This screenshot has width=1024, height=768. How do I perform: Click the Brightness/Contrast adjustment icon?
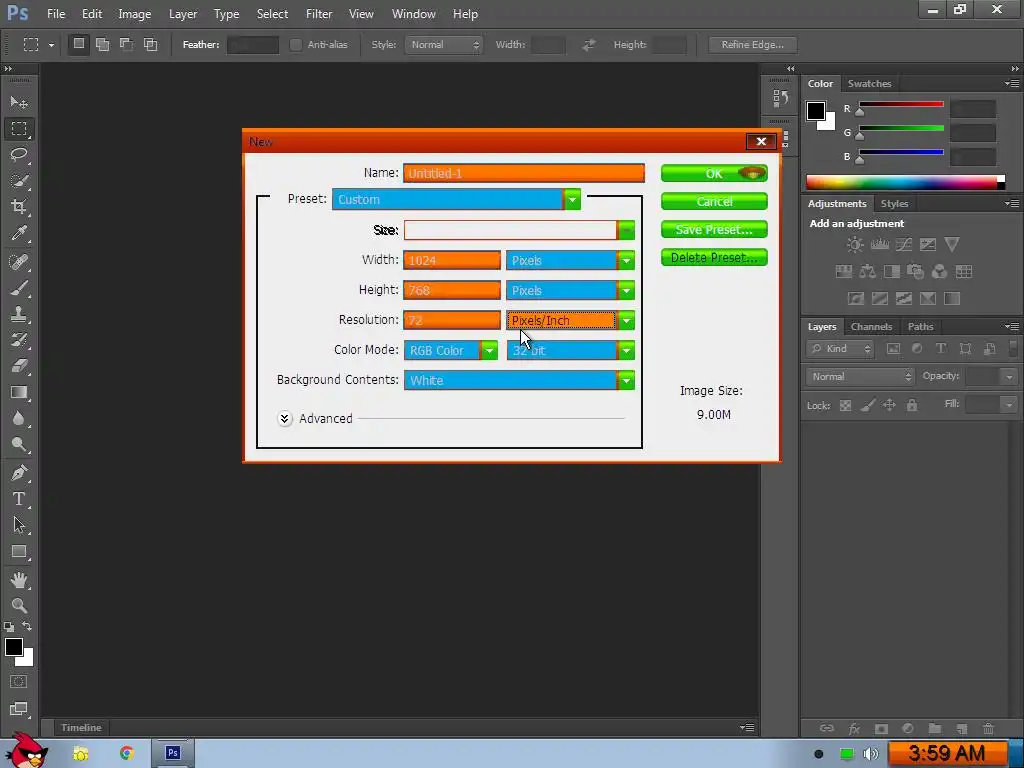(855, 245)
